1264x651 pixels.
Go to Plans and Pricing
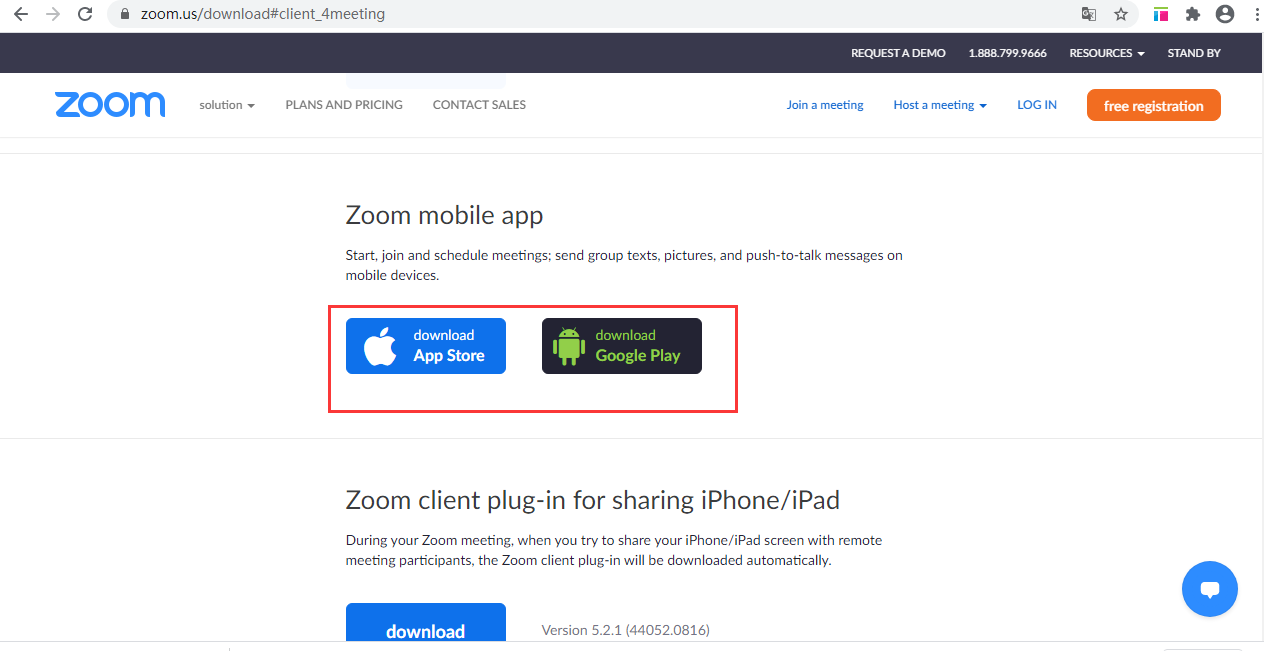click(x=344, y=105)
